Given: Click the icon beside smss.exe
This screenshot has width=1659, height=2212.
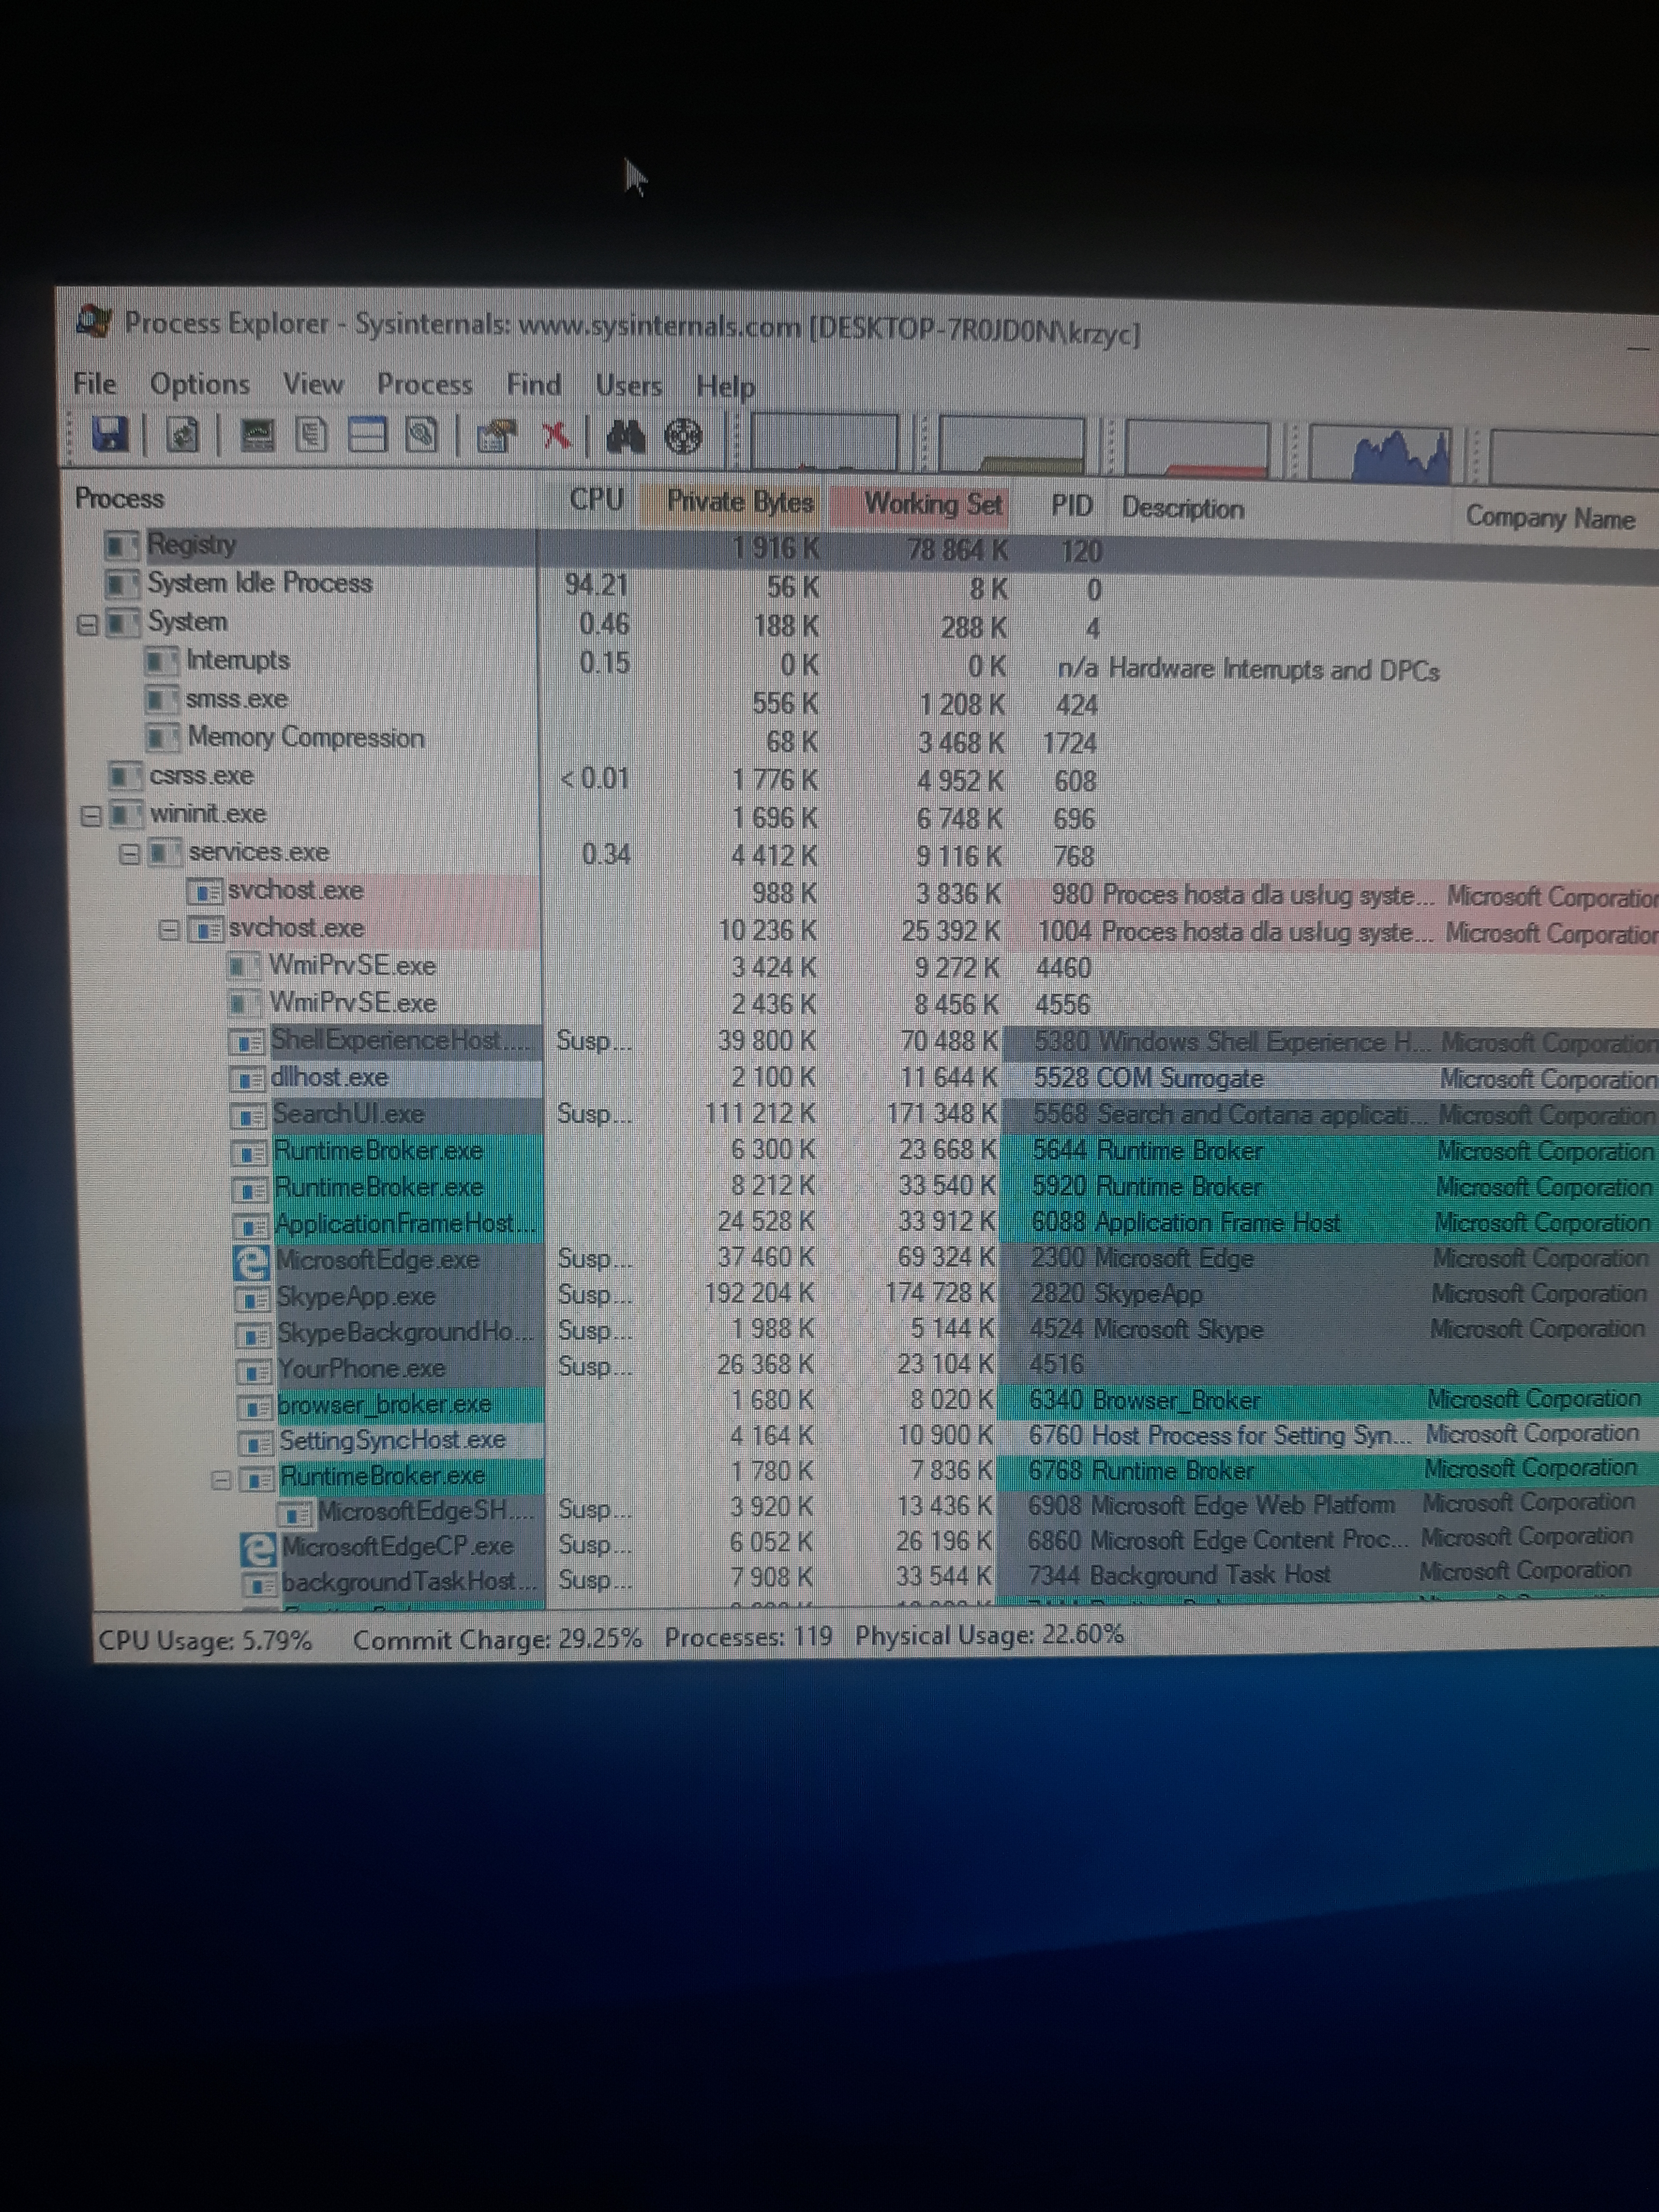Looking at the screenshot, I should [x=161, y=699].
